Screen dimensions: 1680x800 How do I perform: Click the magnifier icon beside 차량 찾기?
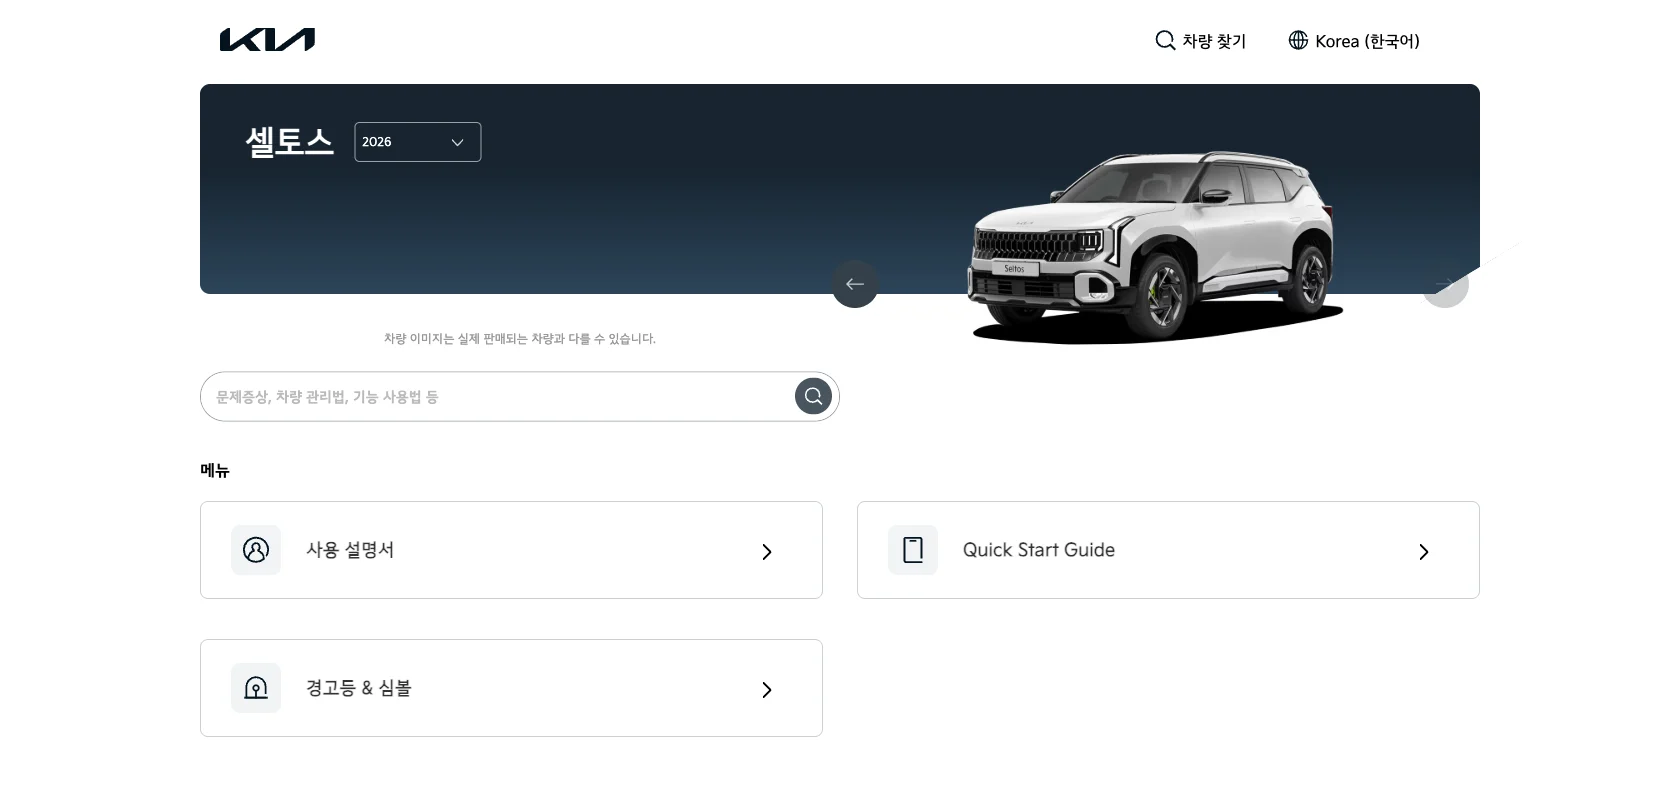coord(1165,40)
